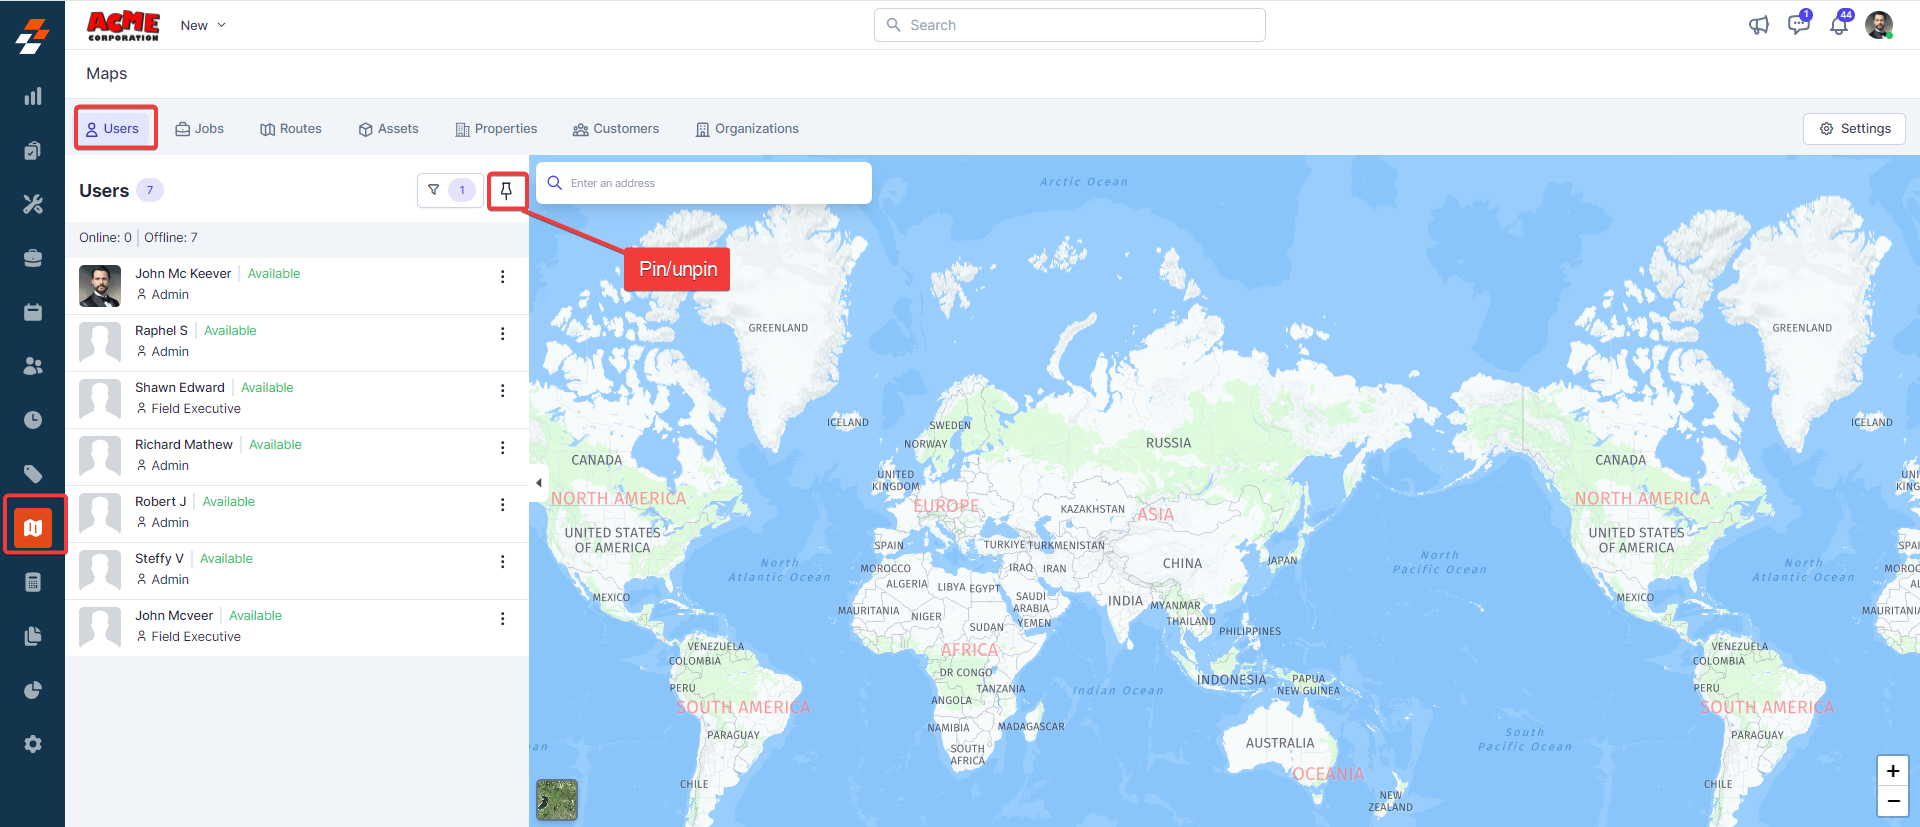Viewport: 1920px width, 827px height.
Task: Open the calculator icon in the sidebar
Action: tap(33, 582)
